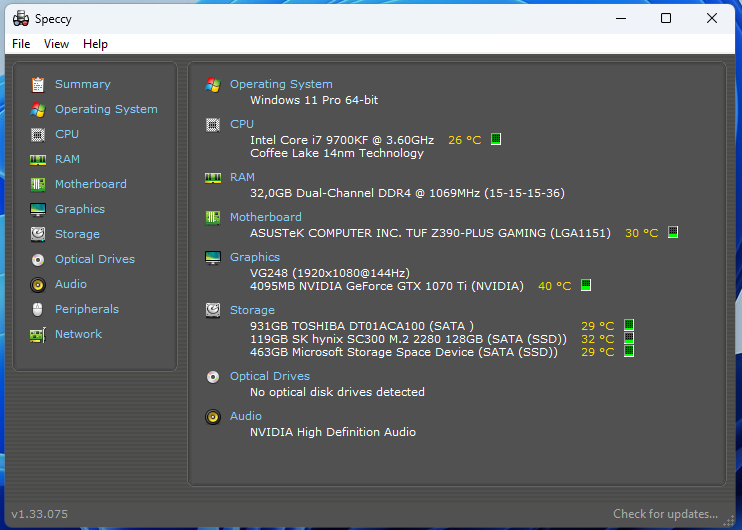Image resolution: width=742 pixels, height=530 pixels.
Task: Click the Summary clipboard icon in sidebar
Action: pyautogui.click(x=38, y=85)
